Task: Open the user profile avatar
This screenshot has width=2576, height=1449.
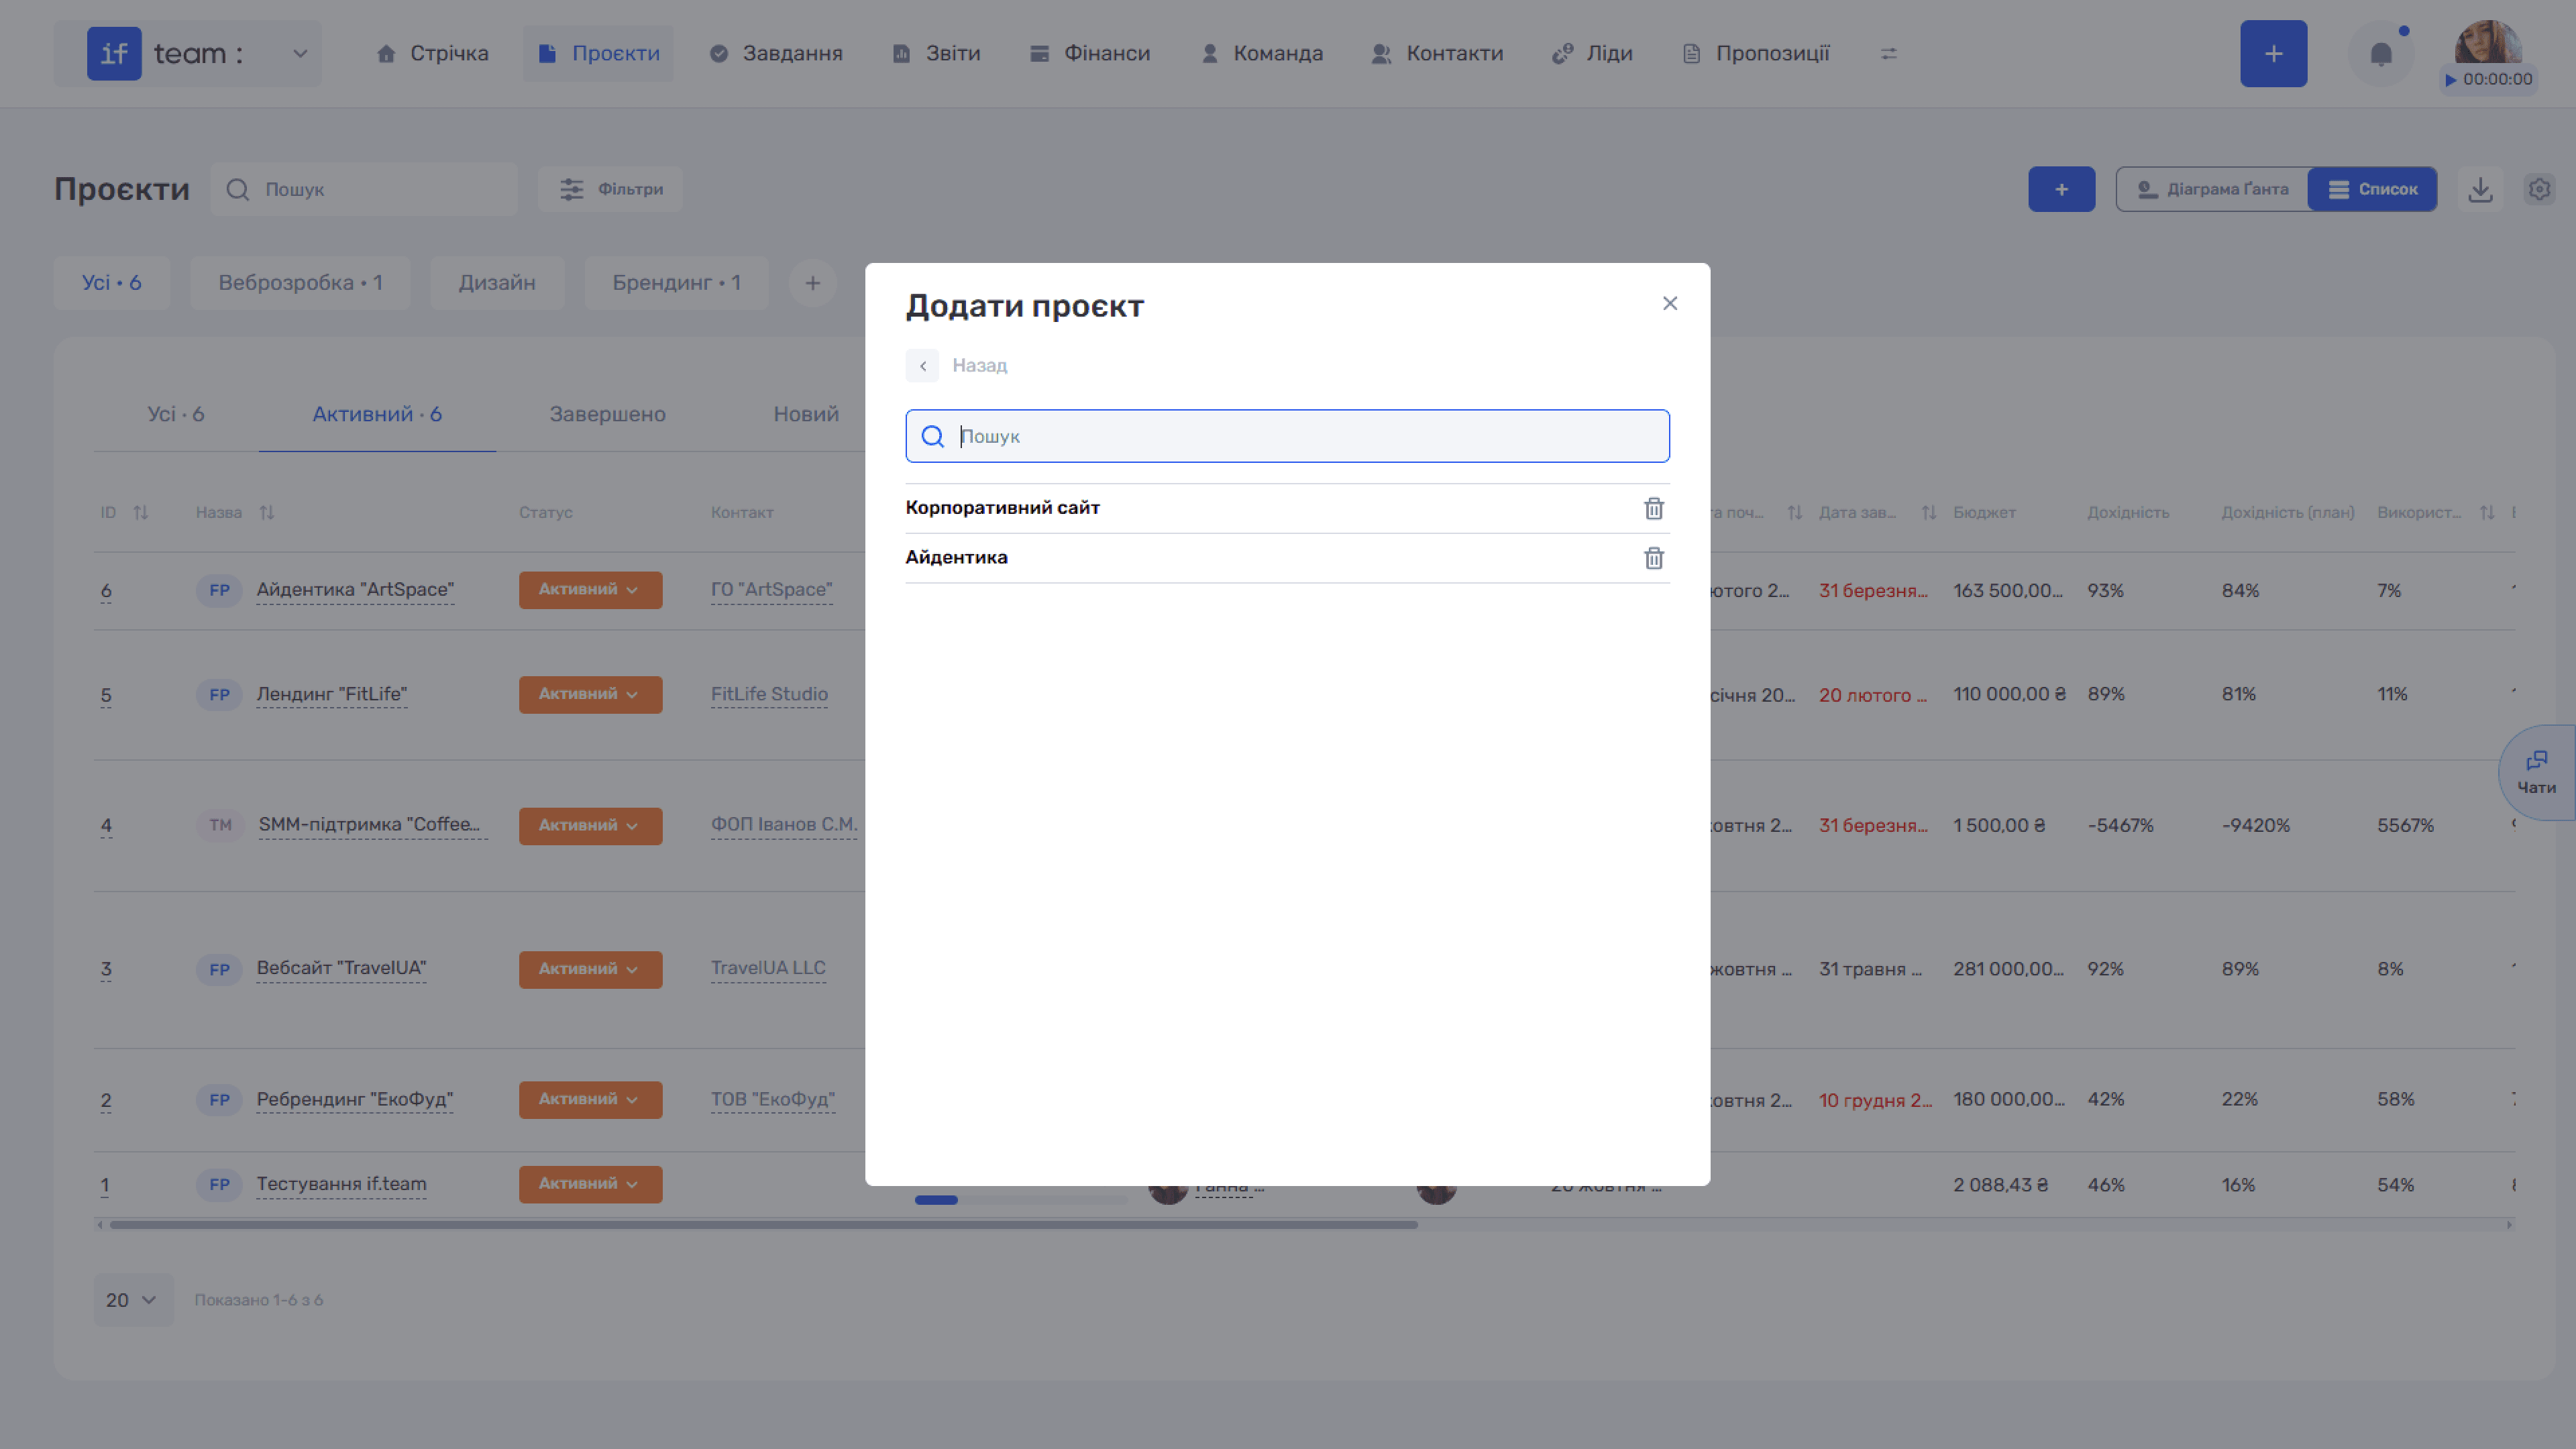Action: (2488, 42)
